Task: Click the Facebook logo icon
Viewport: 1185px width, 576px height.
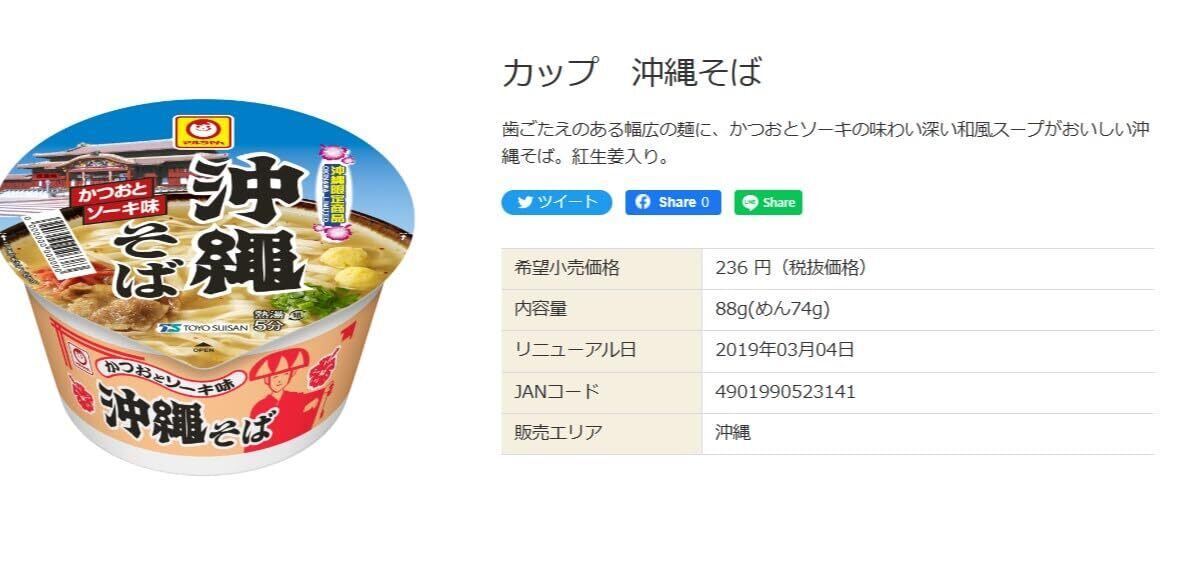Action: click(x=643, y=202)
